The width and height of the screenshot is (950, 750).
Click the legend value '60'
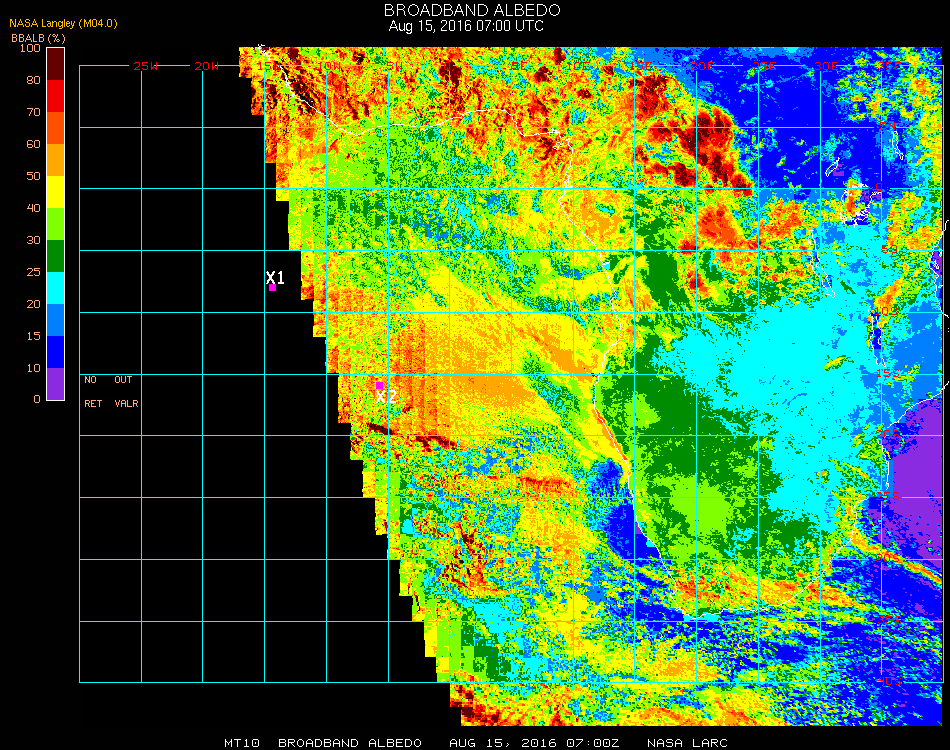pyautogui.click(x=33, y=144)
